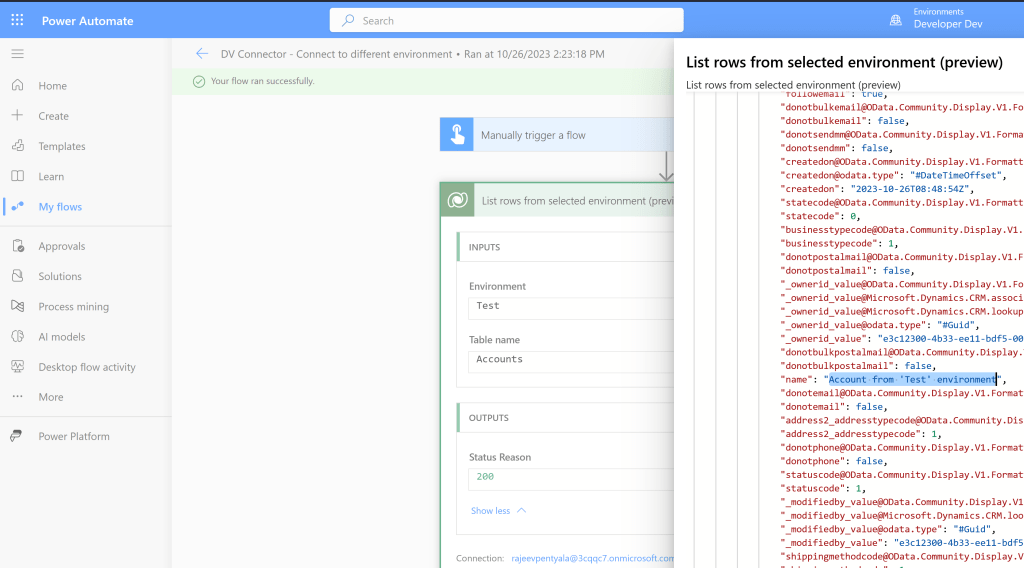Click the Approvals icon in the sidebar
The image size is (1024, 568).
click(x=18, y=246)
